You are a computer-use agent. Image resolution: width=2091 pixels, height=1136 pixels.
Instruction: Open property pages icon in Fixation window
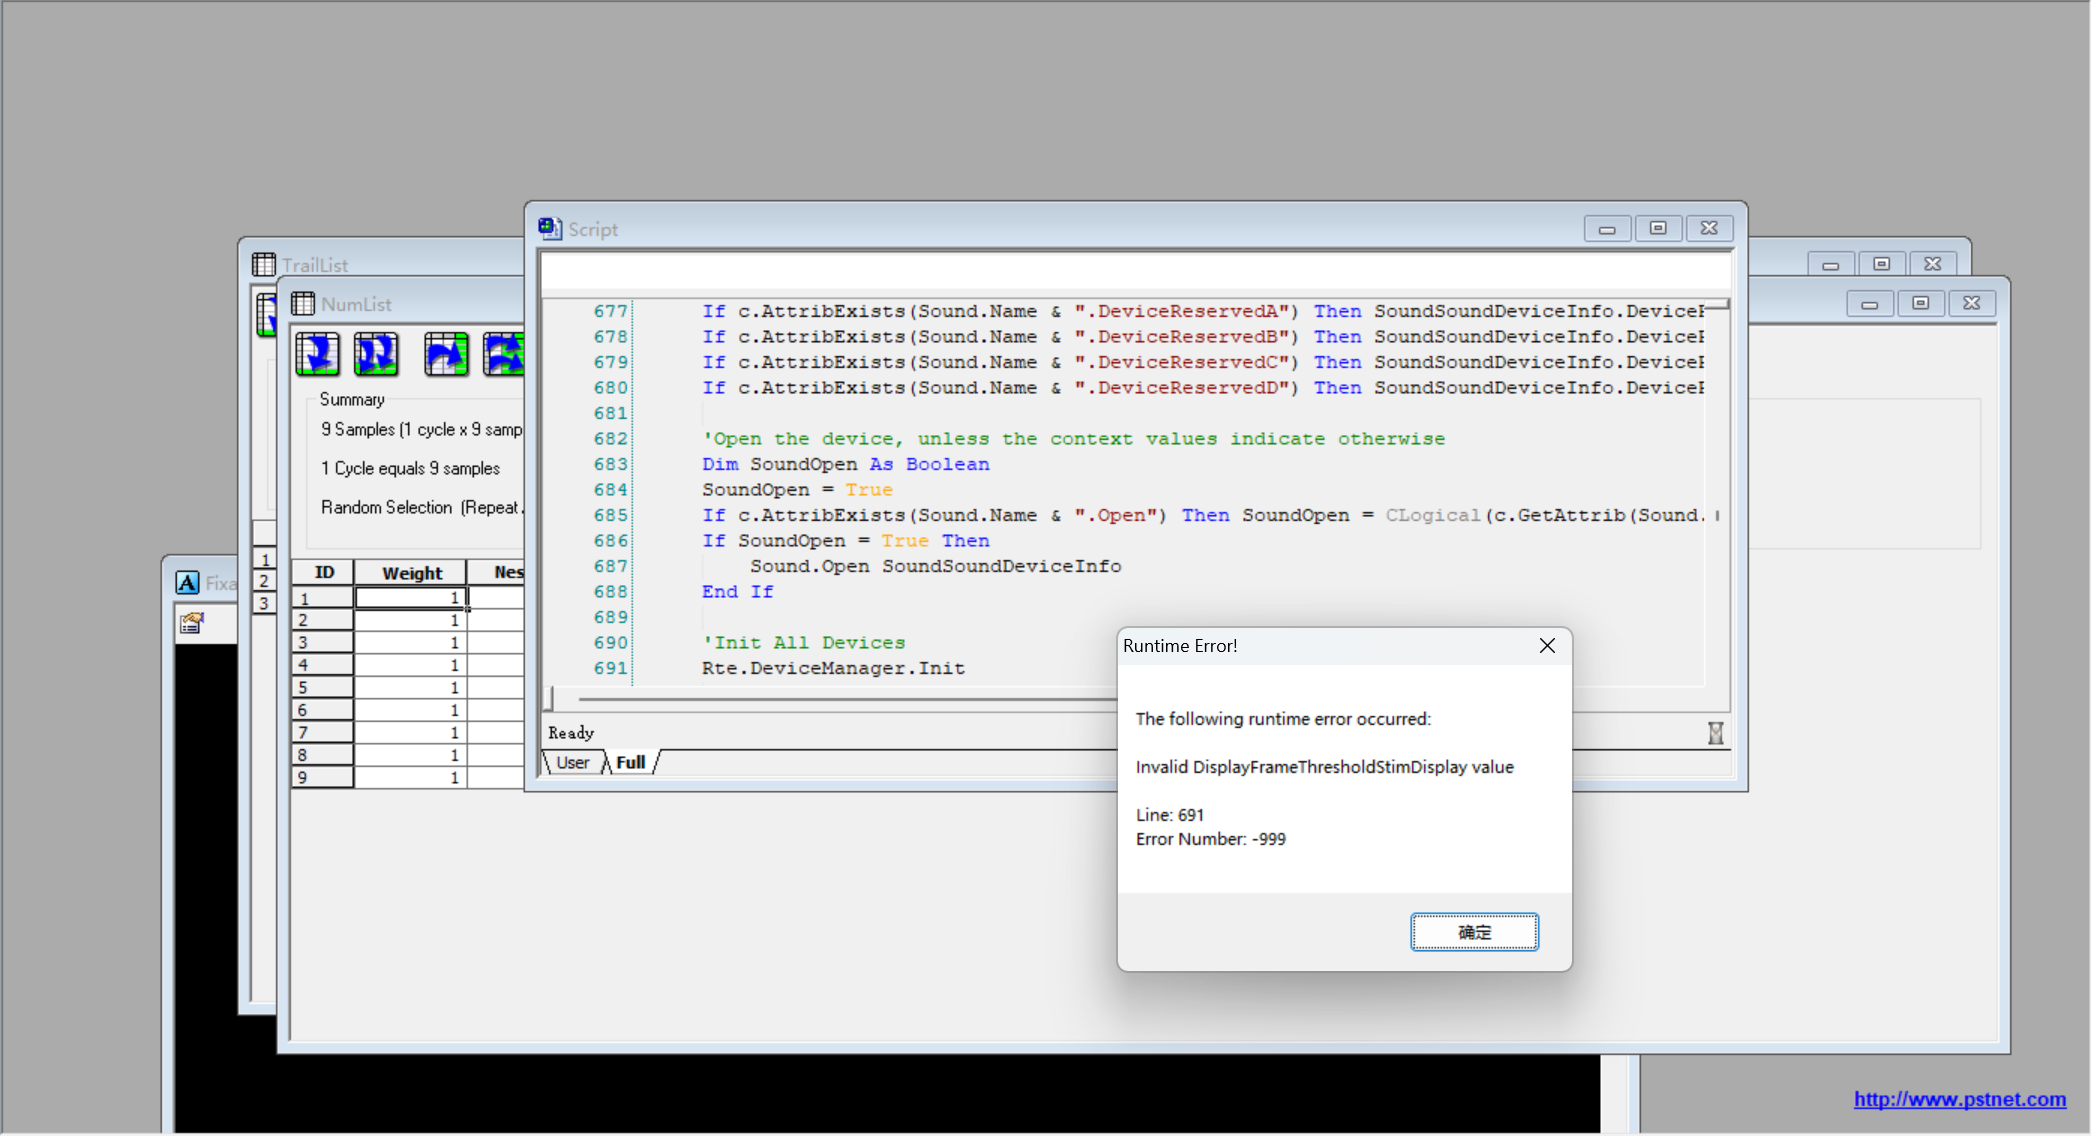[x=191, y=624]
